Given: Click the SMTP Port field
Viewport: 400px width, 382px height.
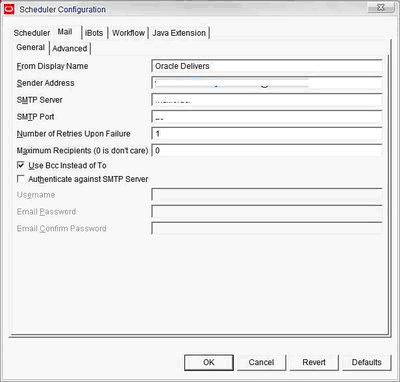Looking at the screenshot, I should click(x=267, y=117).
